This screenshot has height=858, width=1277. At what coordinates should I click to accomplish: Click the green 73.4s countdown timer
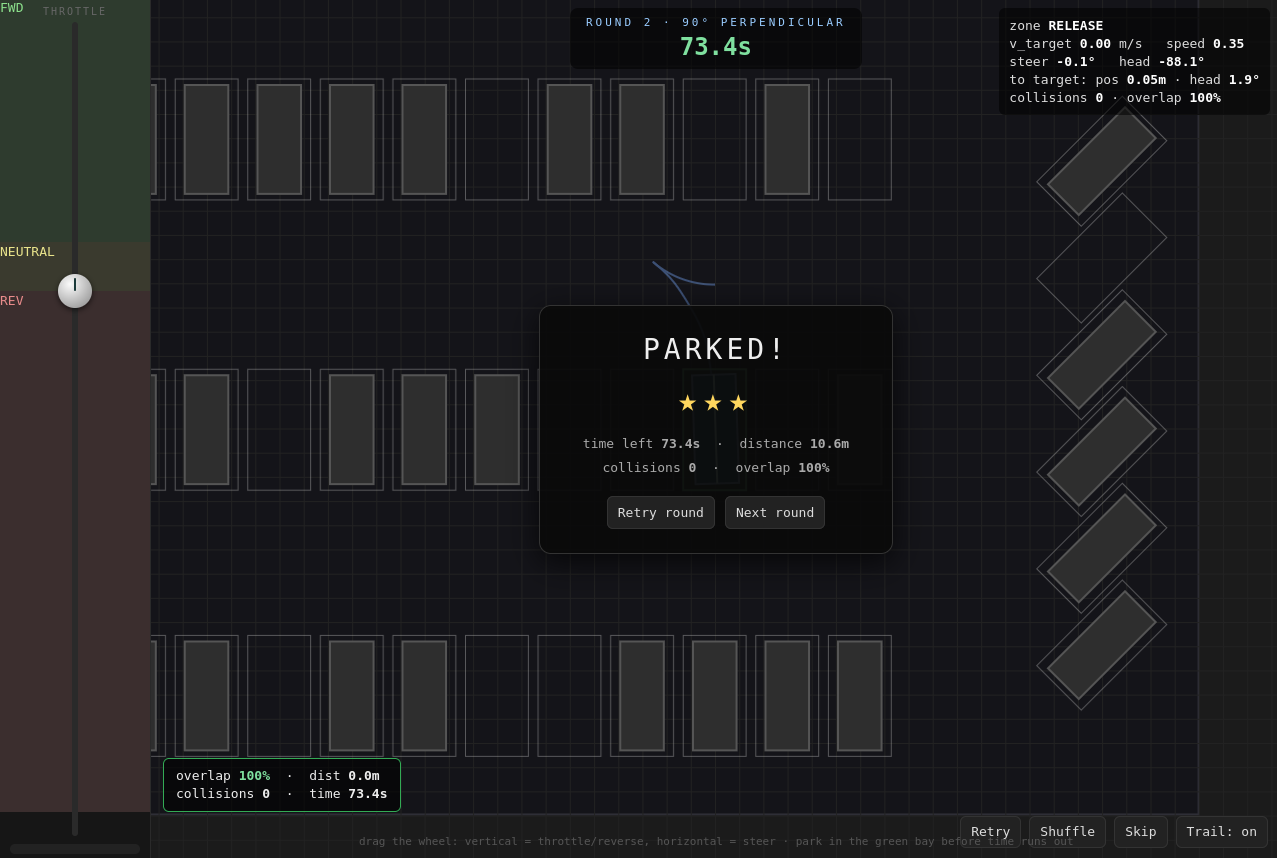coord(715,47)
